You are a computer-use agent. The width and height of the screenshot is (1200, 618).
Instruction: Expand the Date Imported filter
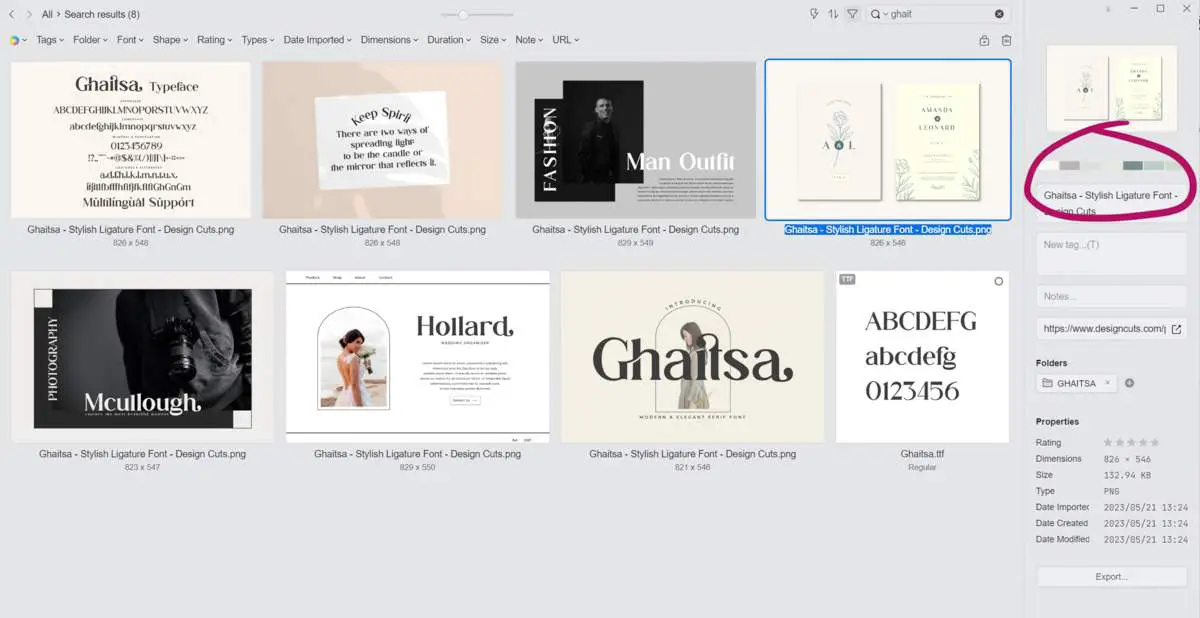pyautogui.click(x=318, y=40)
